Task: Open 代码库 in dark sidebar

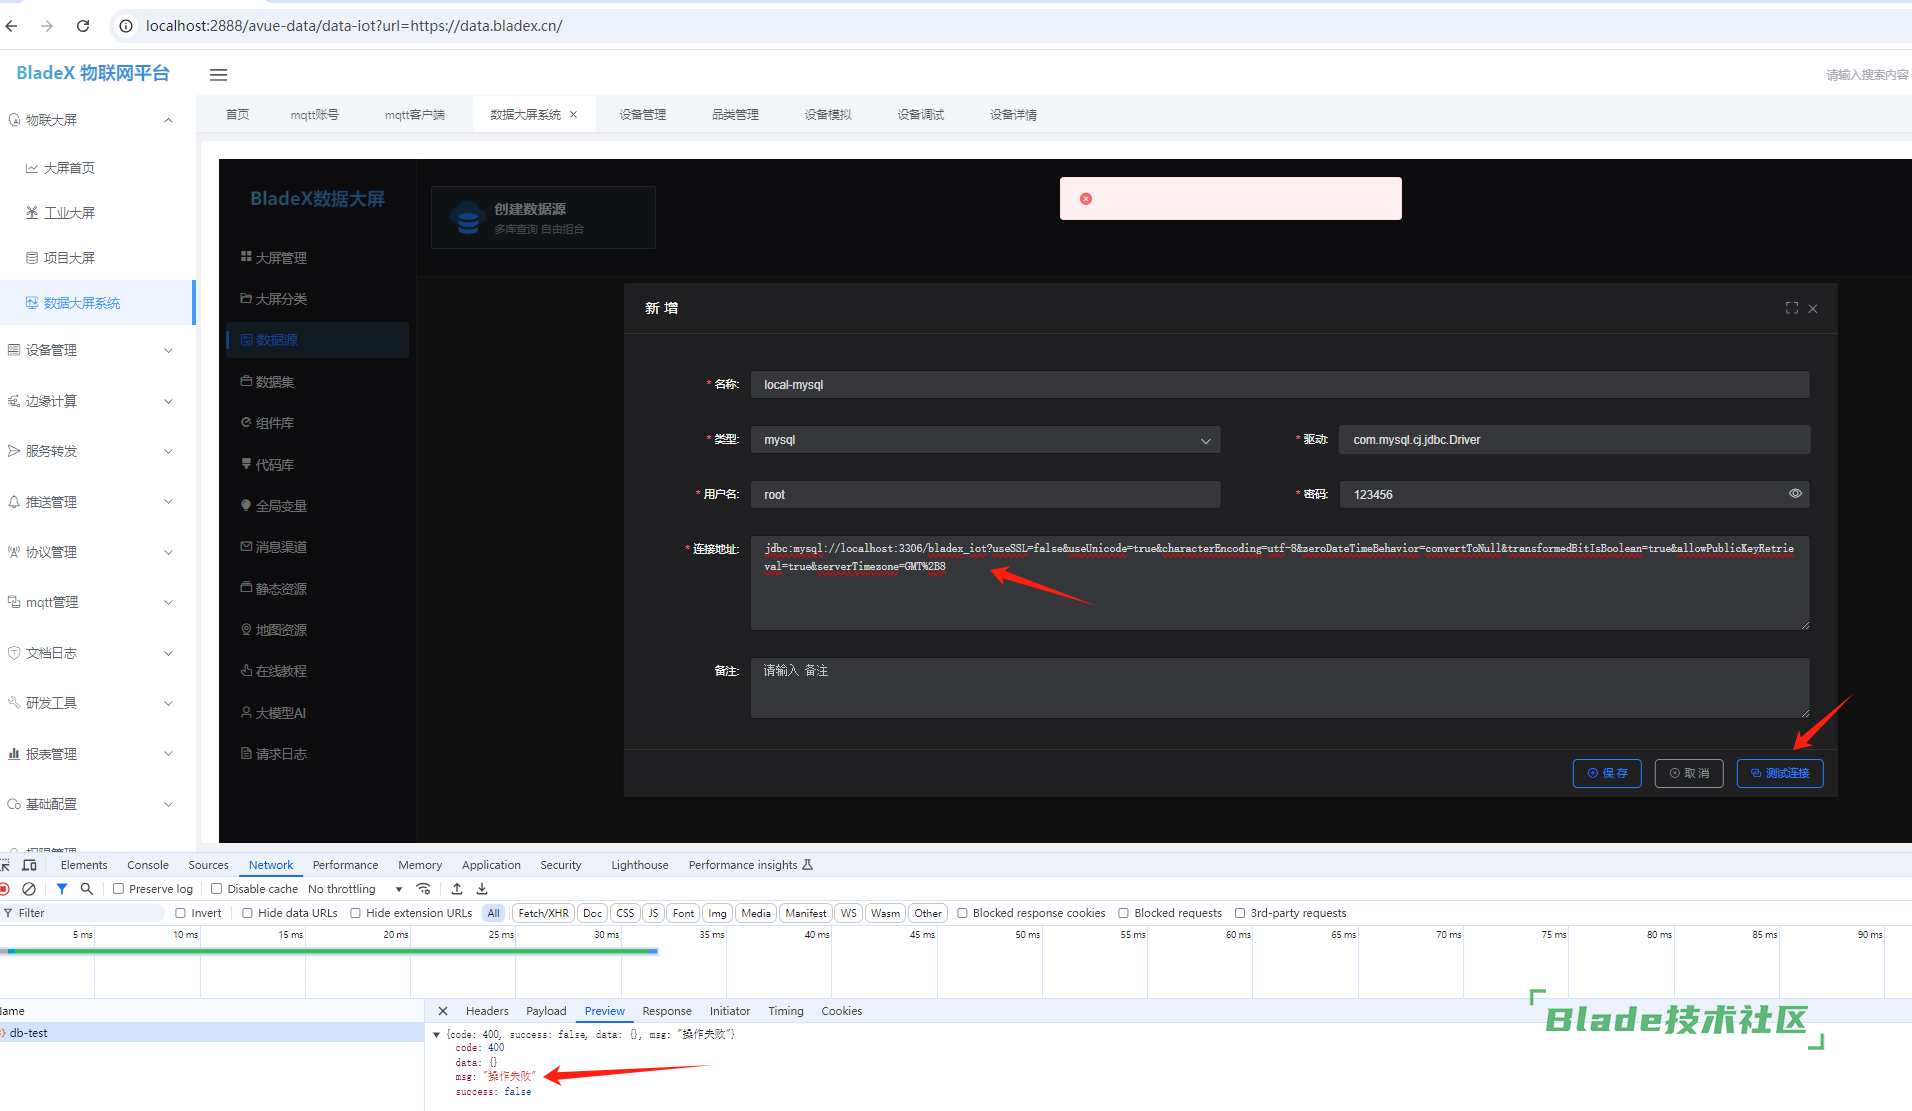Action: click(267, 465)
